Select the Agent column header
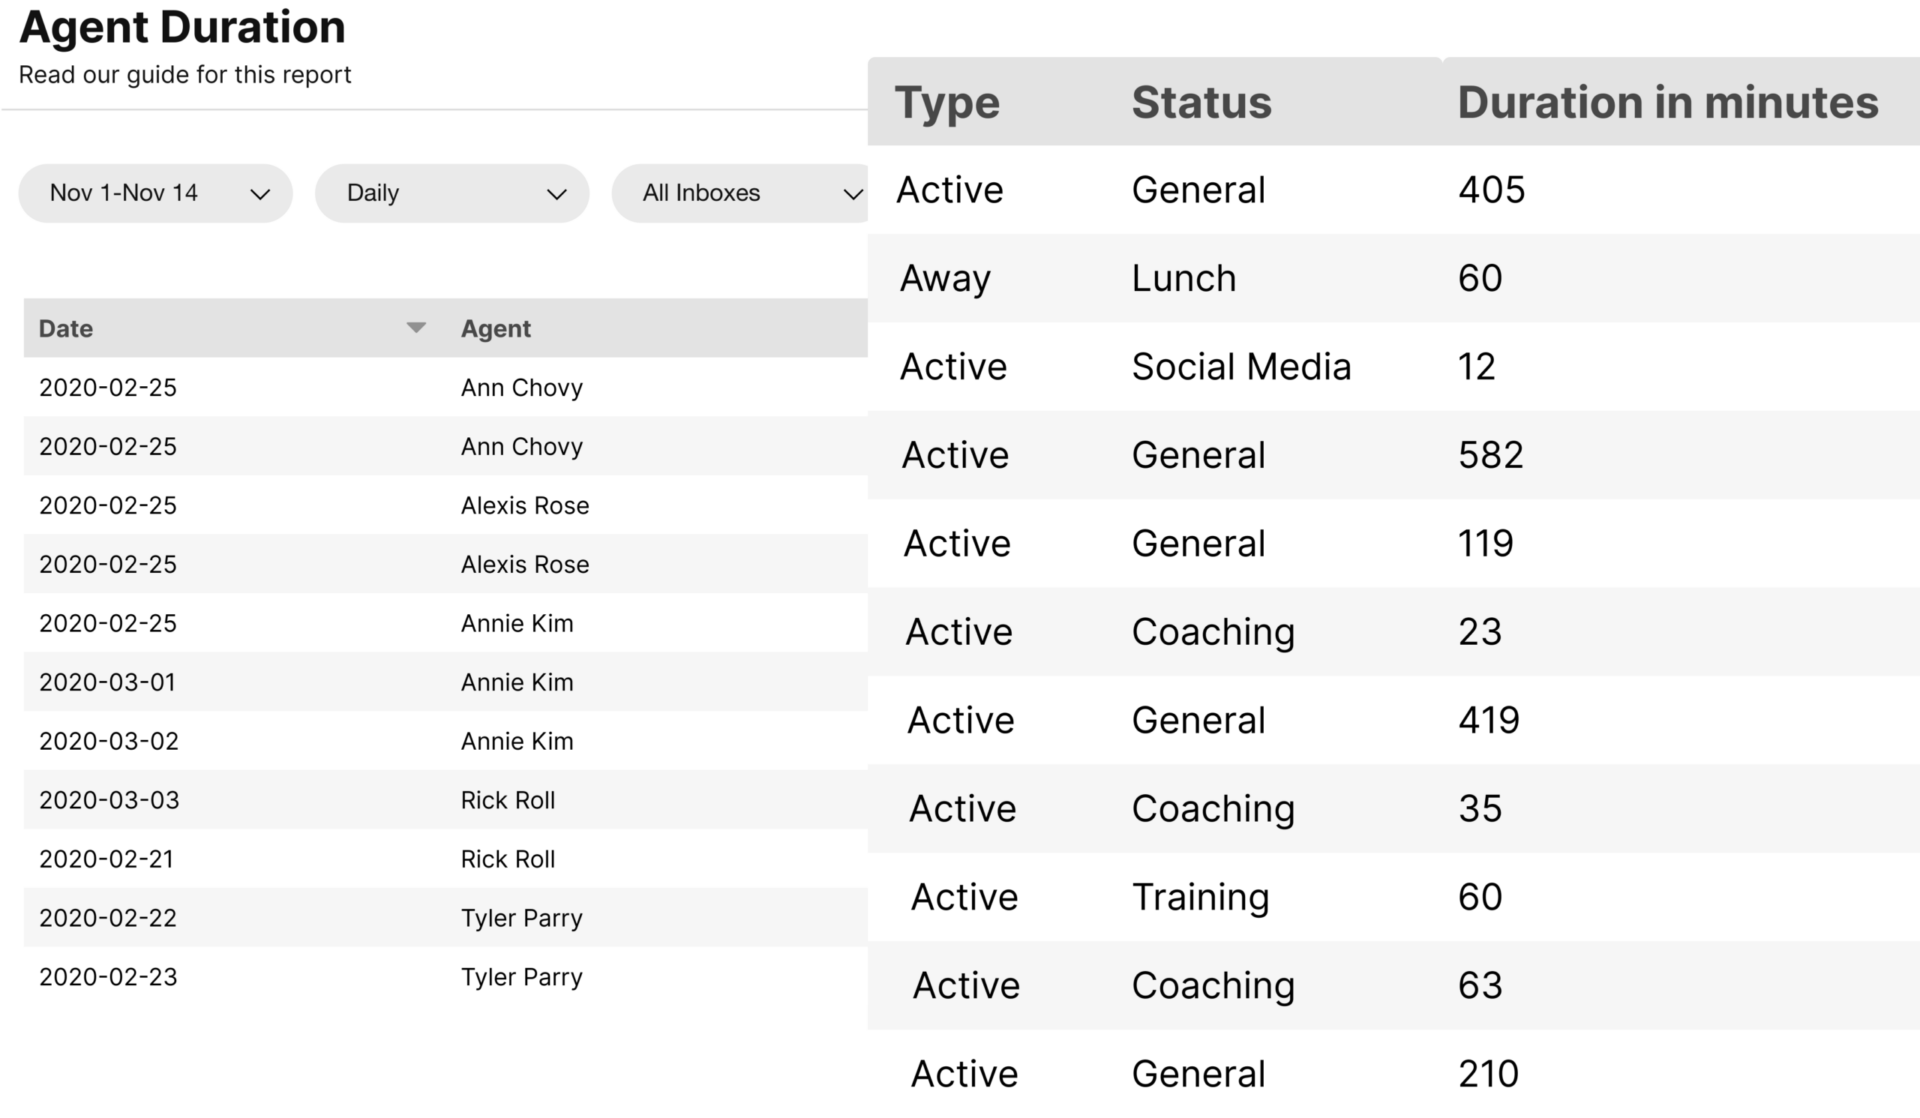 click(x=496, y=328)
